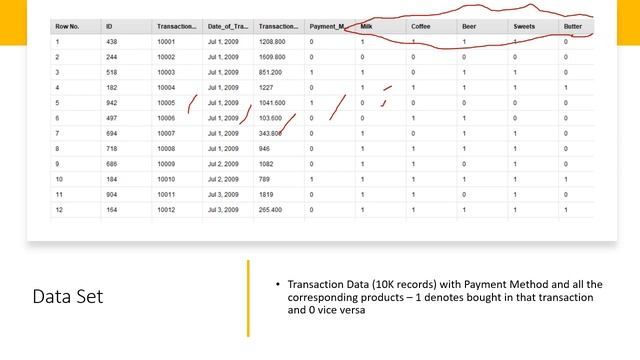
Task: Select amount cell '1819'
Action: (266, 195)
